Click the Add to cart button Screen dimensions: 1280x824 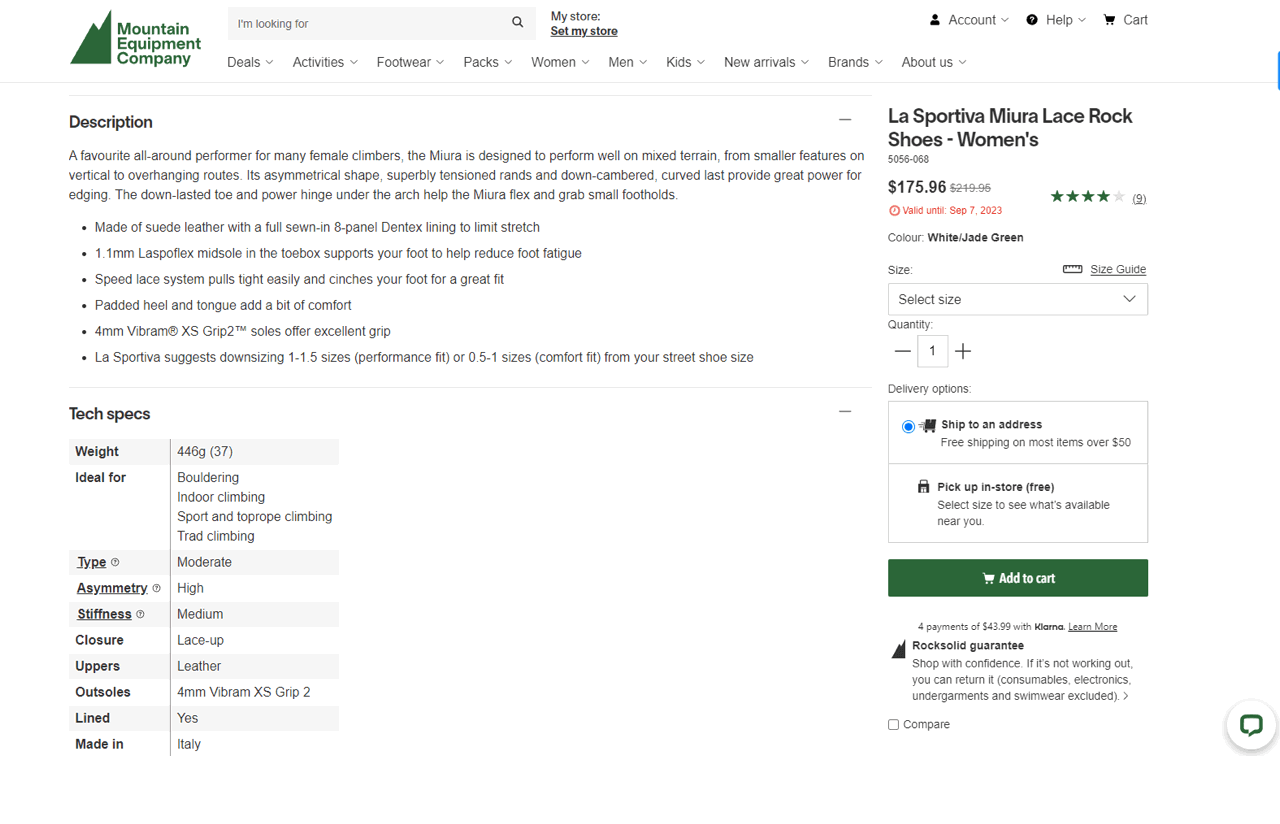[1017, 578]
